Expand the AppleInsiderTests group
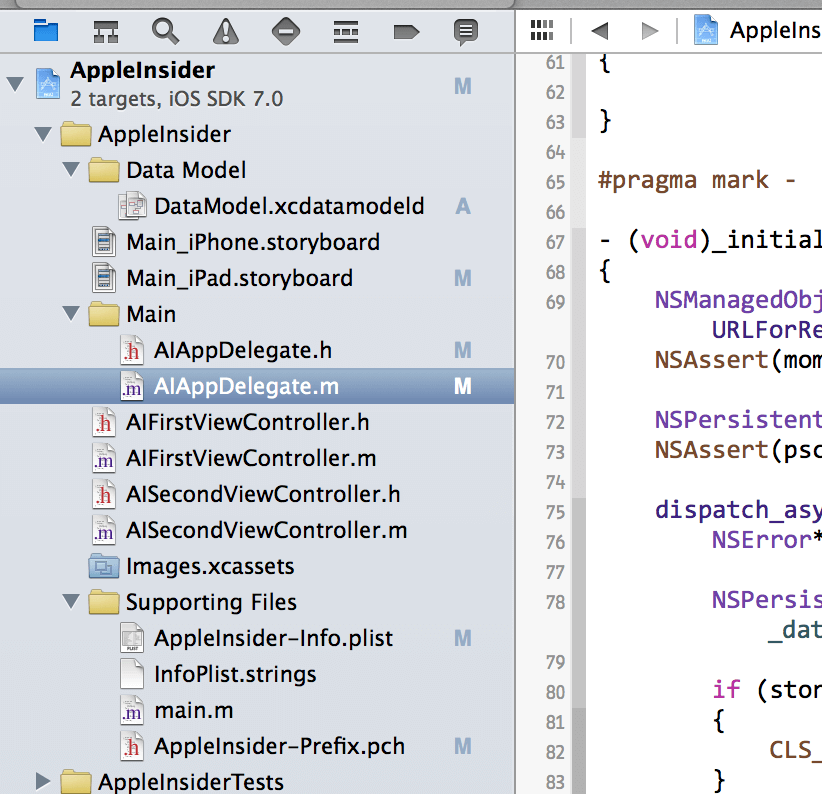Screen dimensions: 822x794 [43, 781]
